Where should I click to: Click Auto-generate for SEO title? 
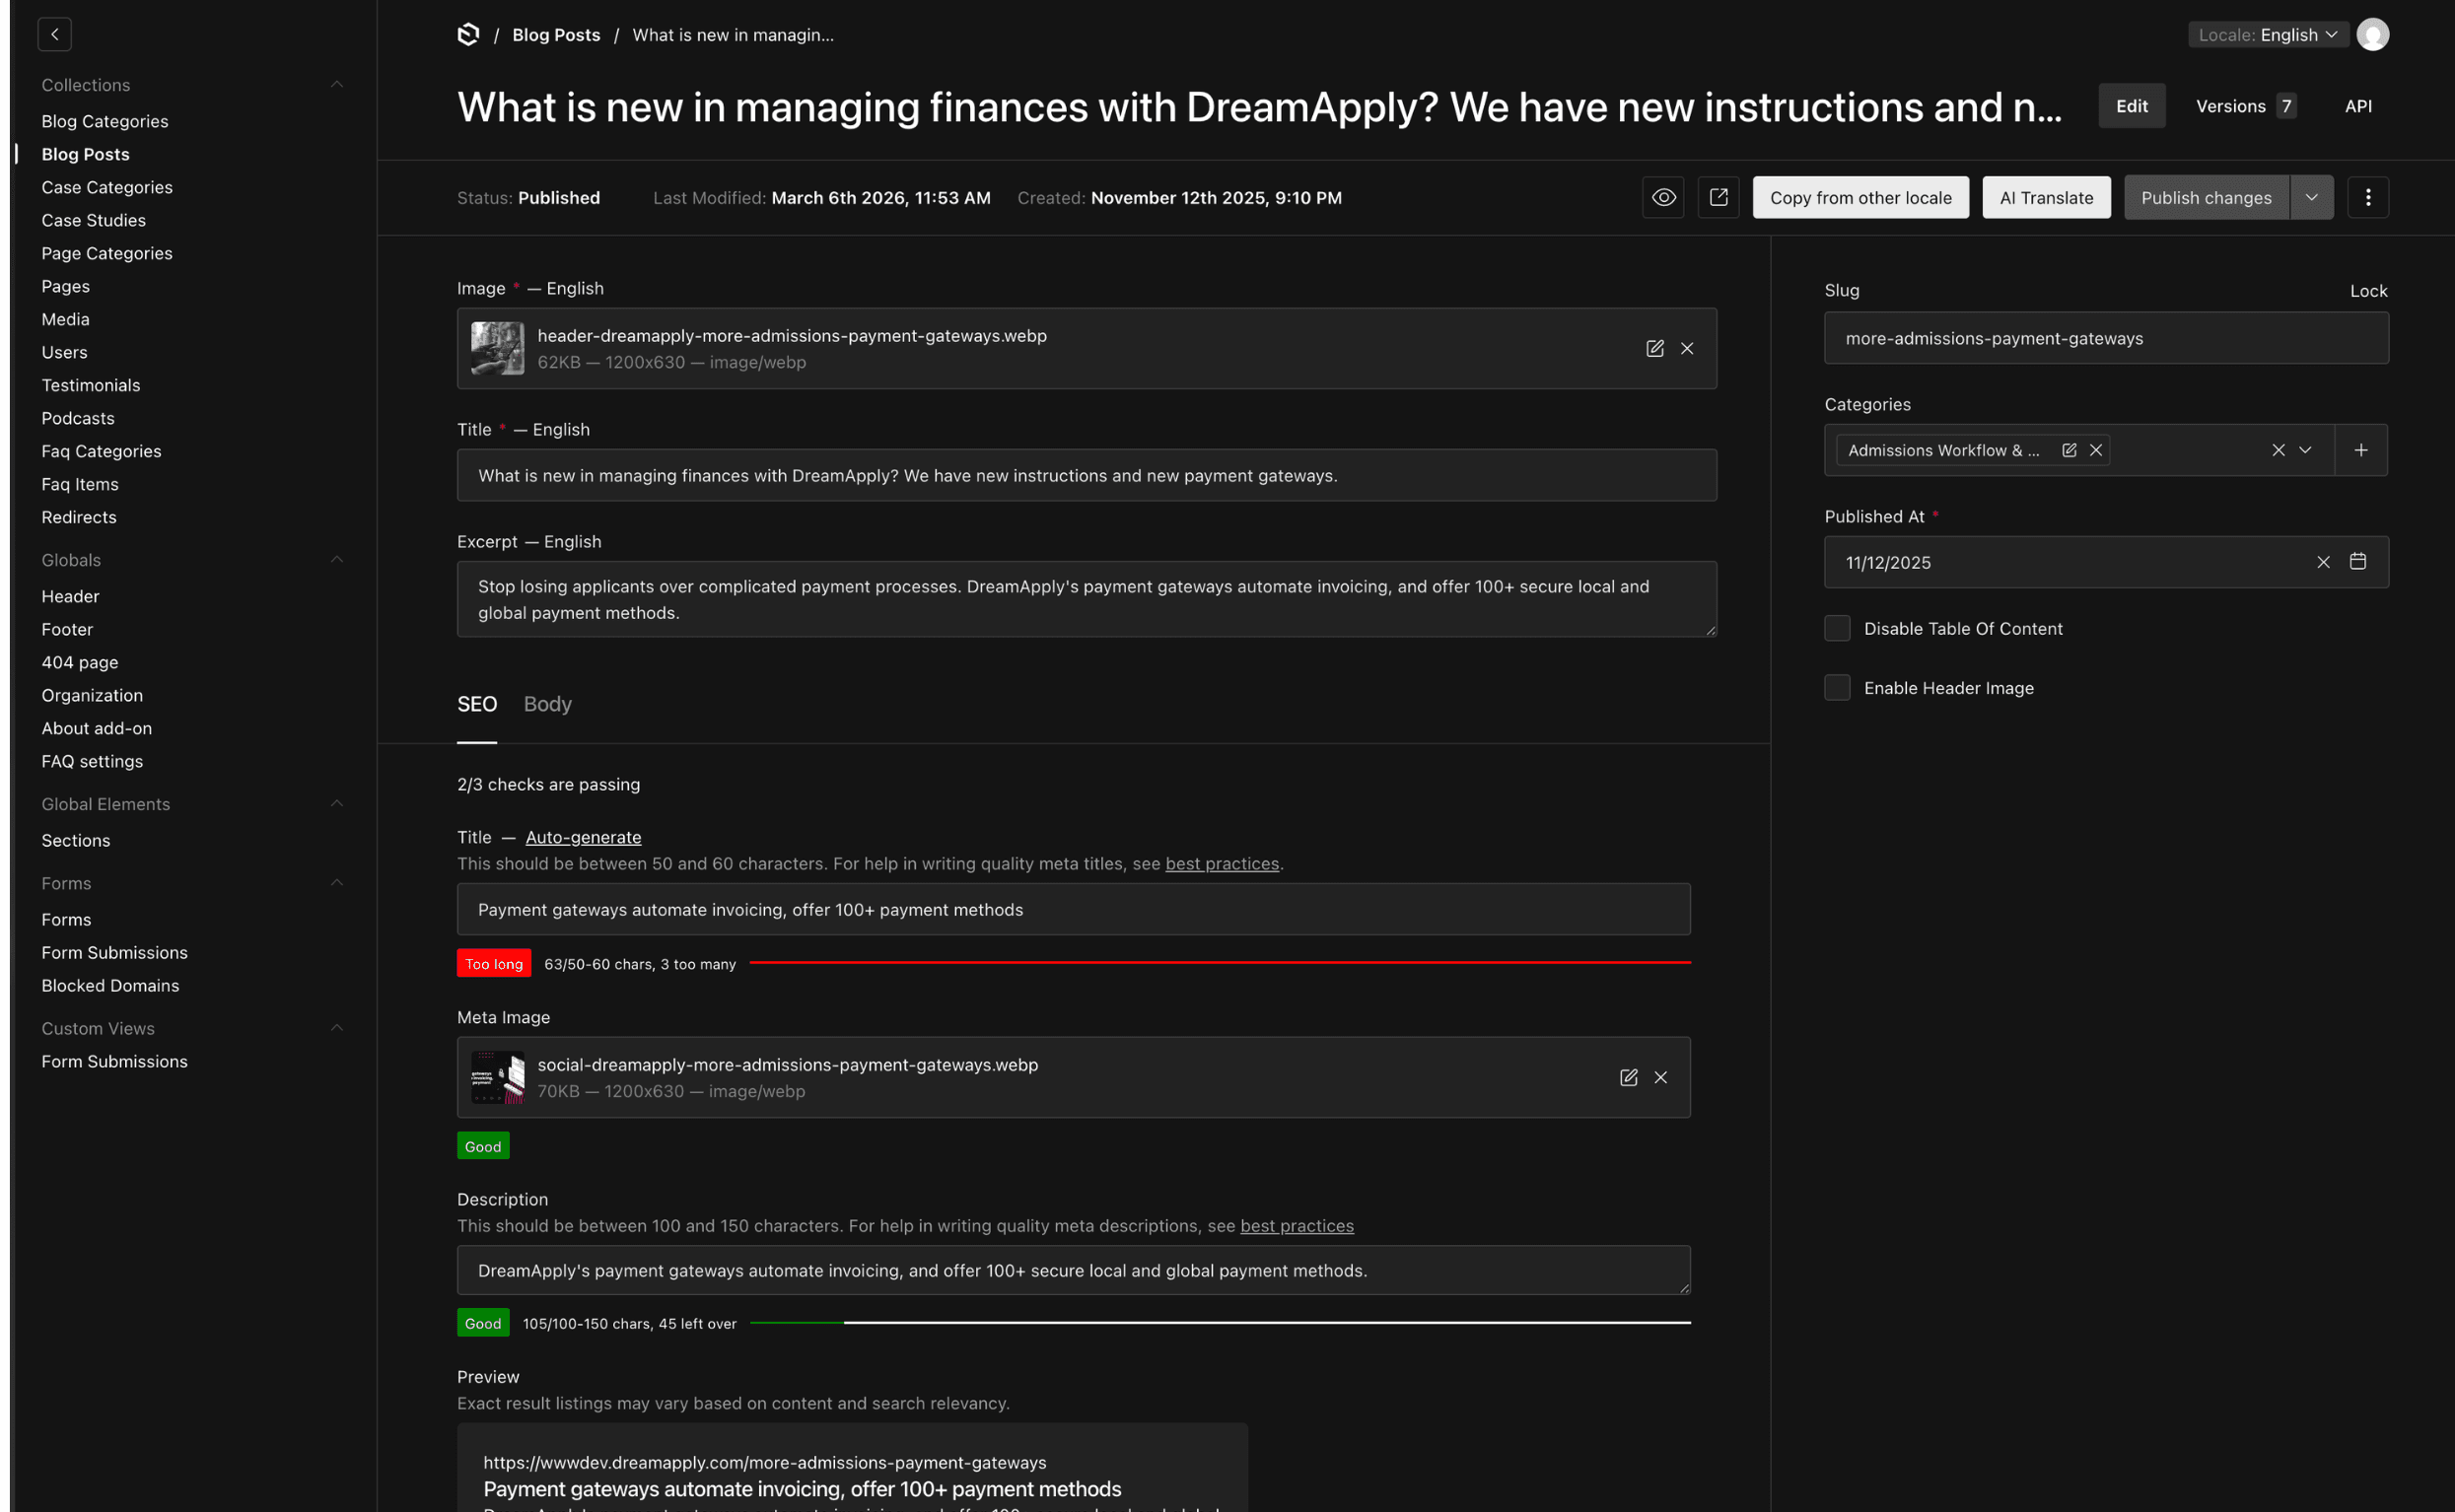click(x=583, y=837)
